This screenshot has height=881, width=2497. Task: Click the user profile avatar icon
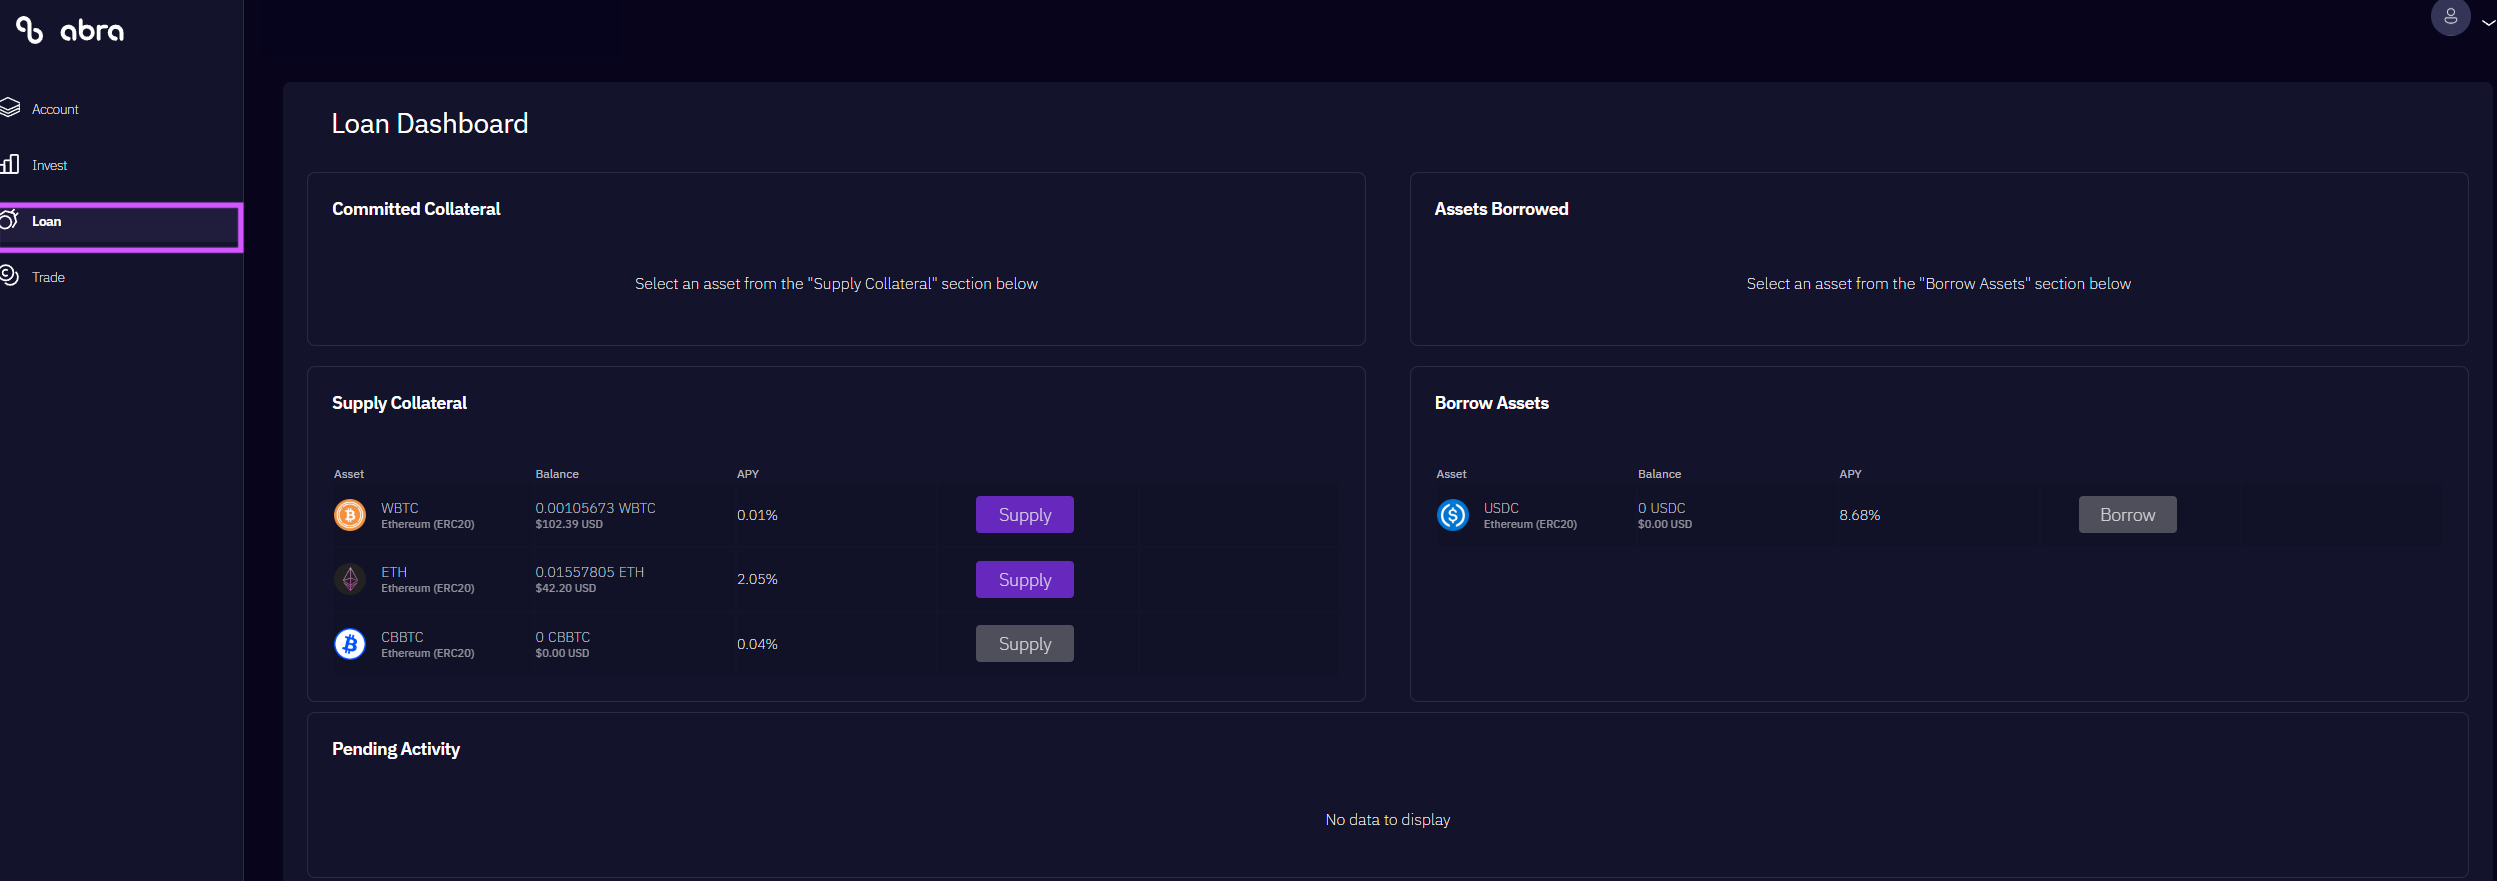(2450, 17)
